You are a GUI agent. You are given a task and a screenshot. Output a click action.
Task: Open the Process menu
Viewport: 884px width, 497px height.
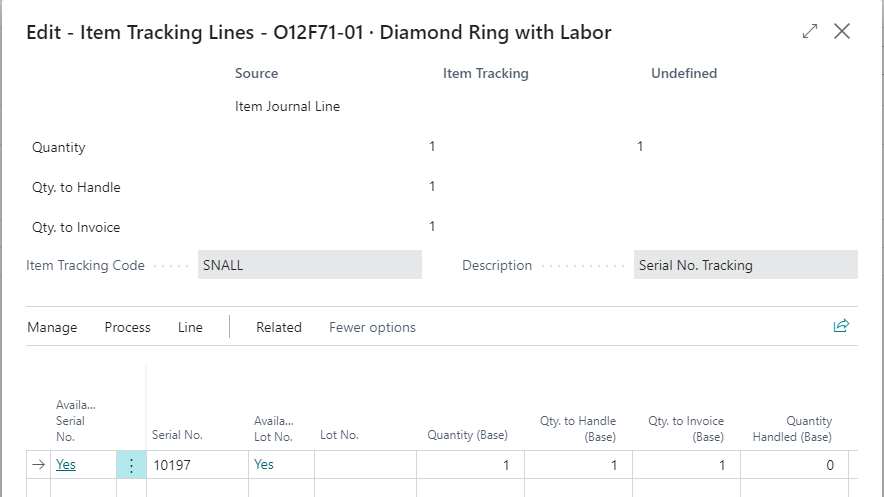point(127,327)
